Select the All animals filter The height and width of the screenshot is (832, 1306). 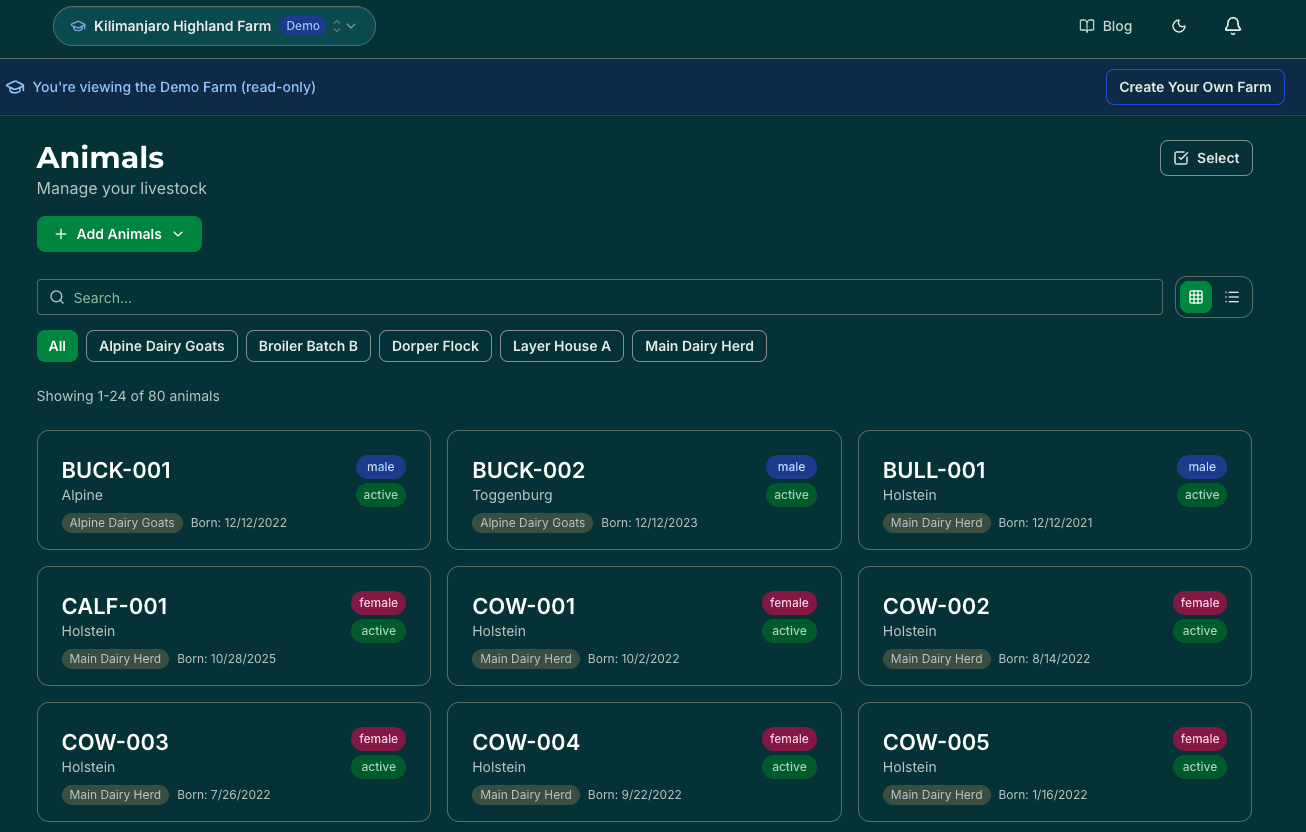pyautogui.click(x=57, y=346)
